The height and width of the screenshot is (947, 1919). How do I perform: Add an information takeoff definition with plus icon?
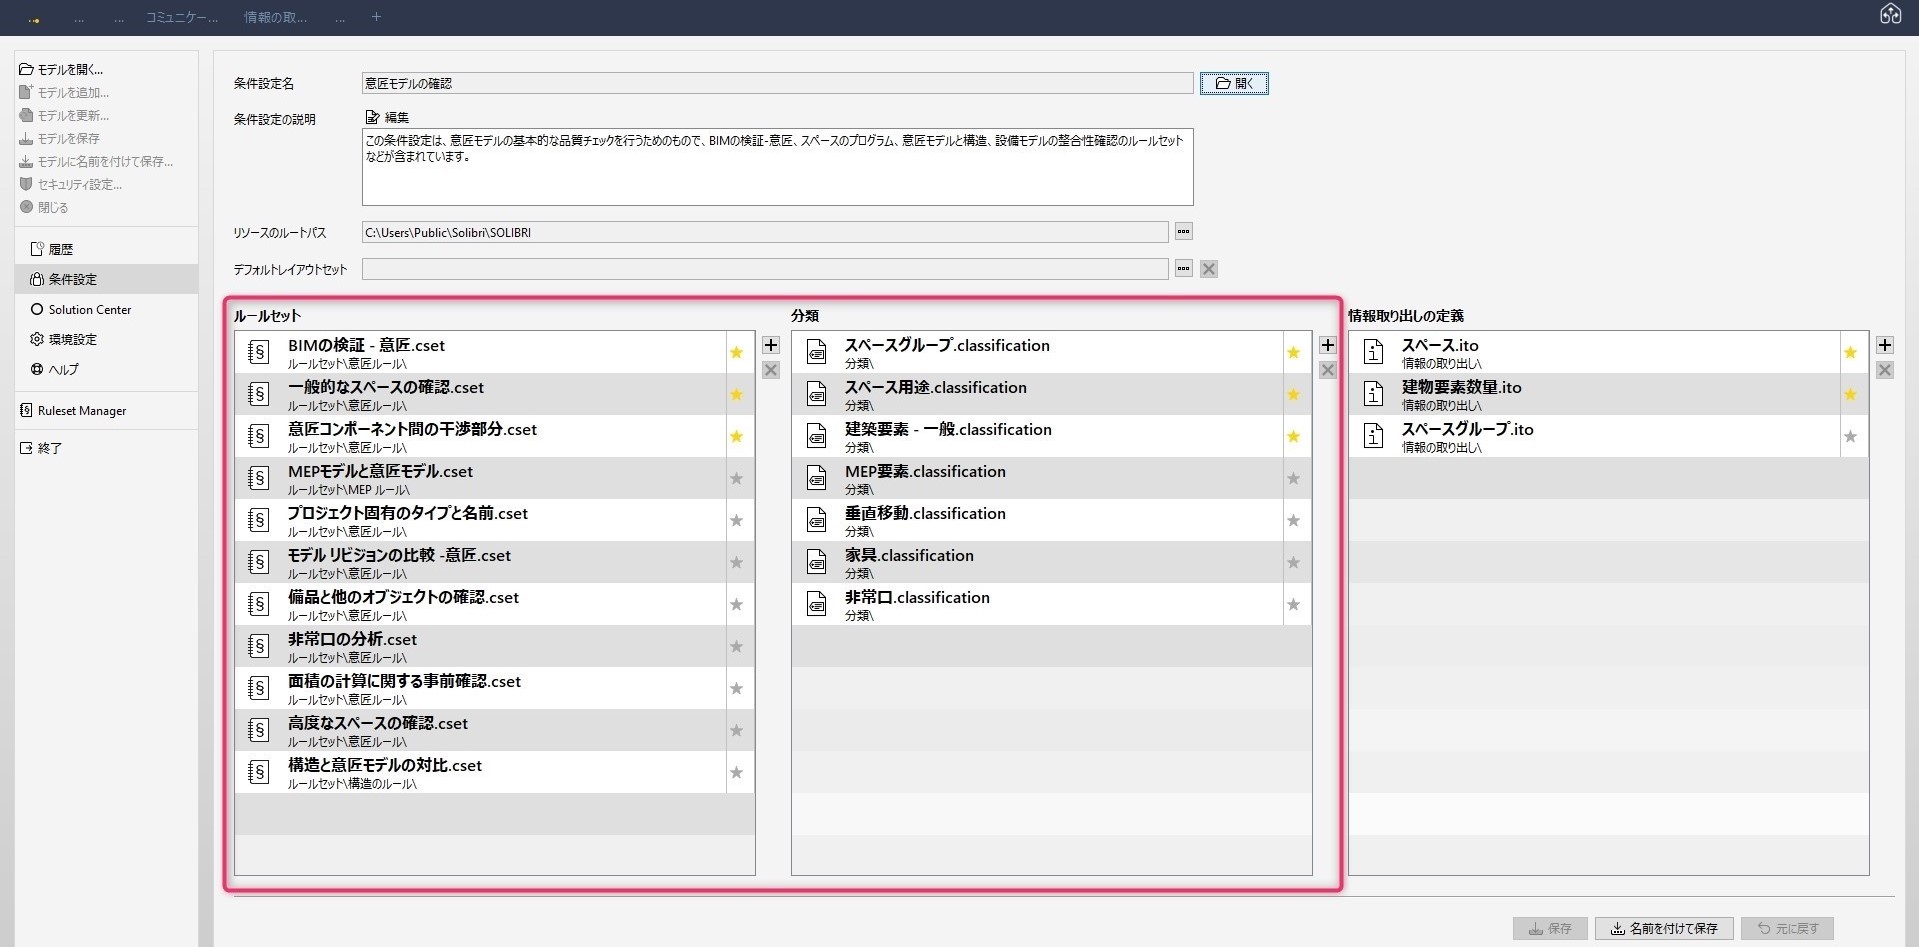point(1884,345)
